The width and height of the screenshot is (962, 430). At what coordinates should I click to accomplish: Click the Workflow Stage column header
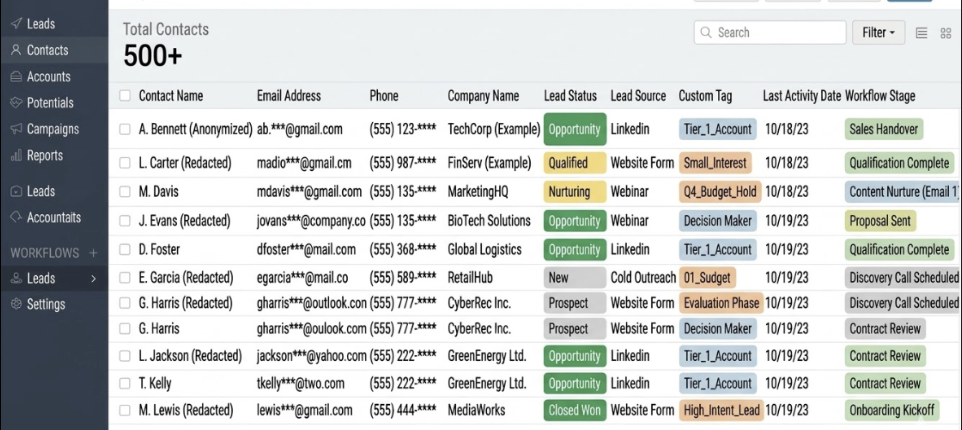[x=880, y=96]
